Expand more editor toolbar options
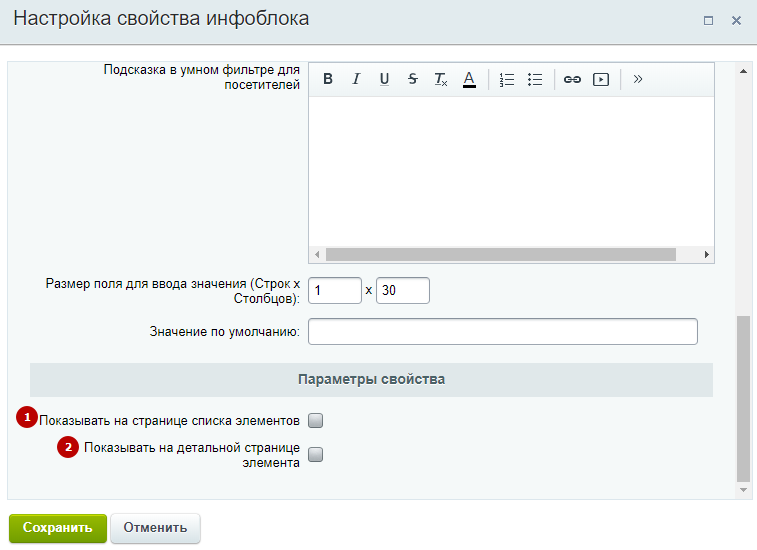The width and height of the screenshot is (757, 550). coord(638,79)
